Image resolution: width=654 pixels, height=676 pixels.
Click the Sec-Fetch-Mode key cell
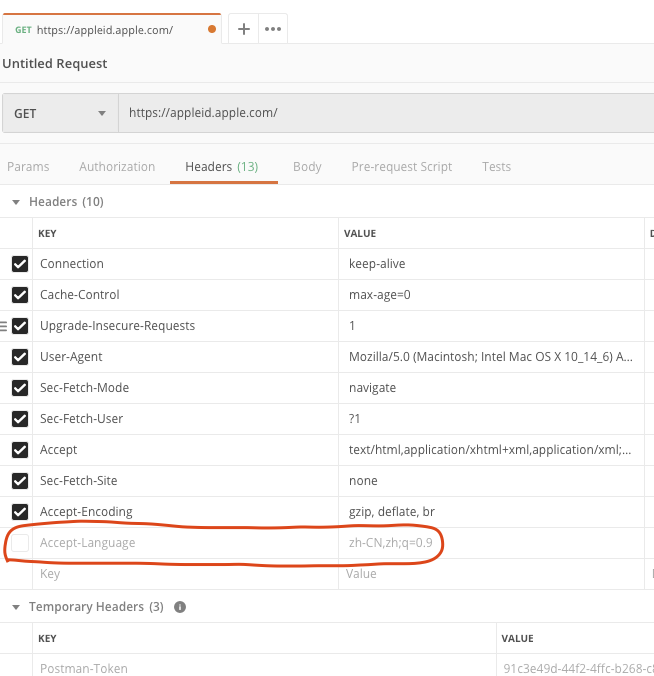(x=185, y=388)
